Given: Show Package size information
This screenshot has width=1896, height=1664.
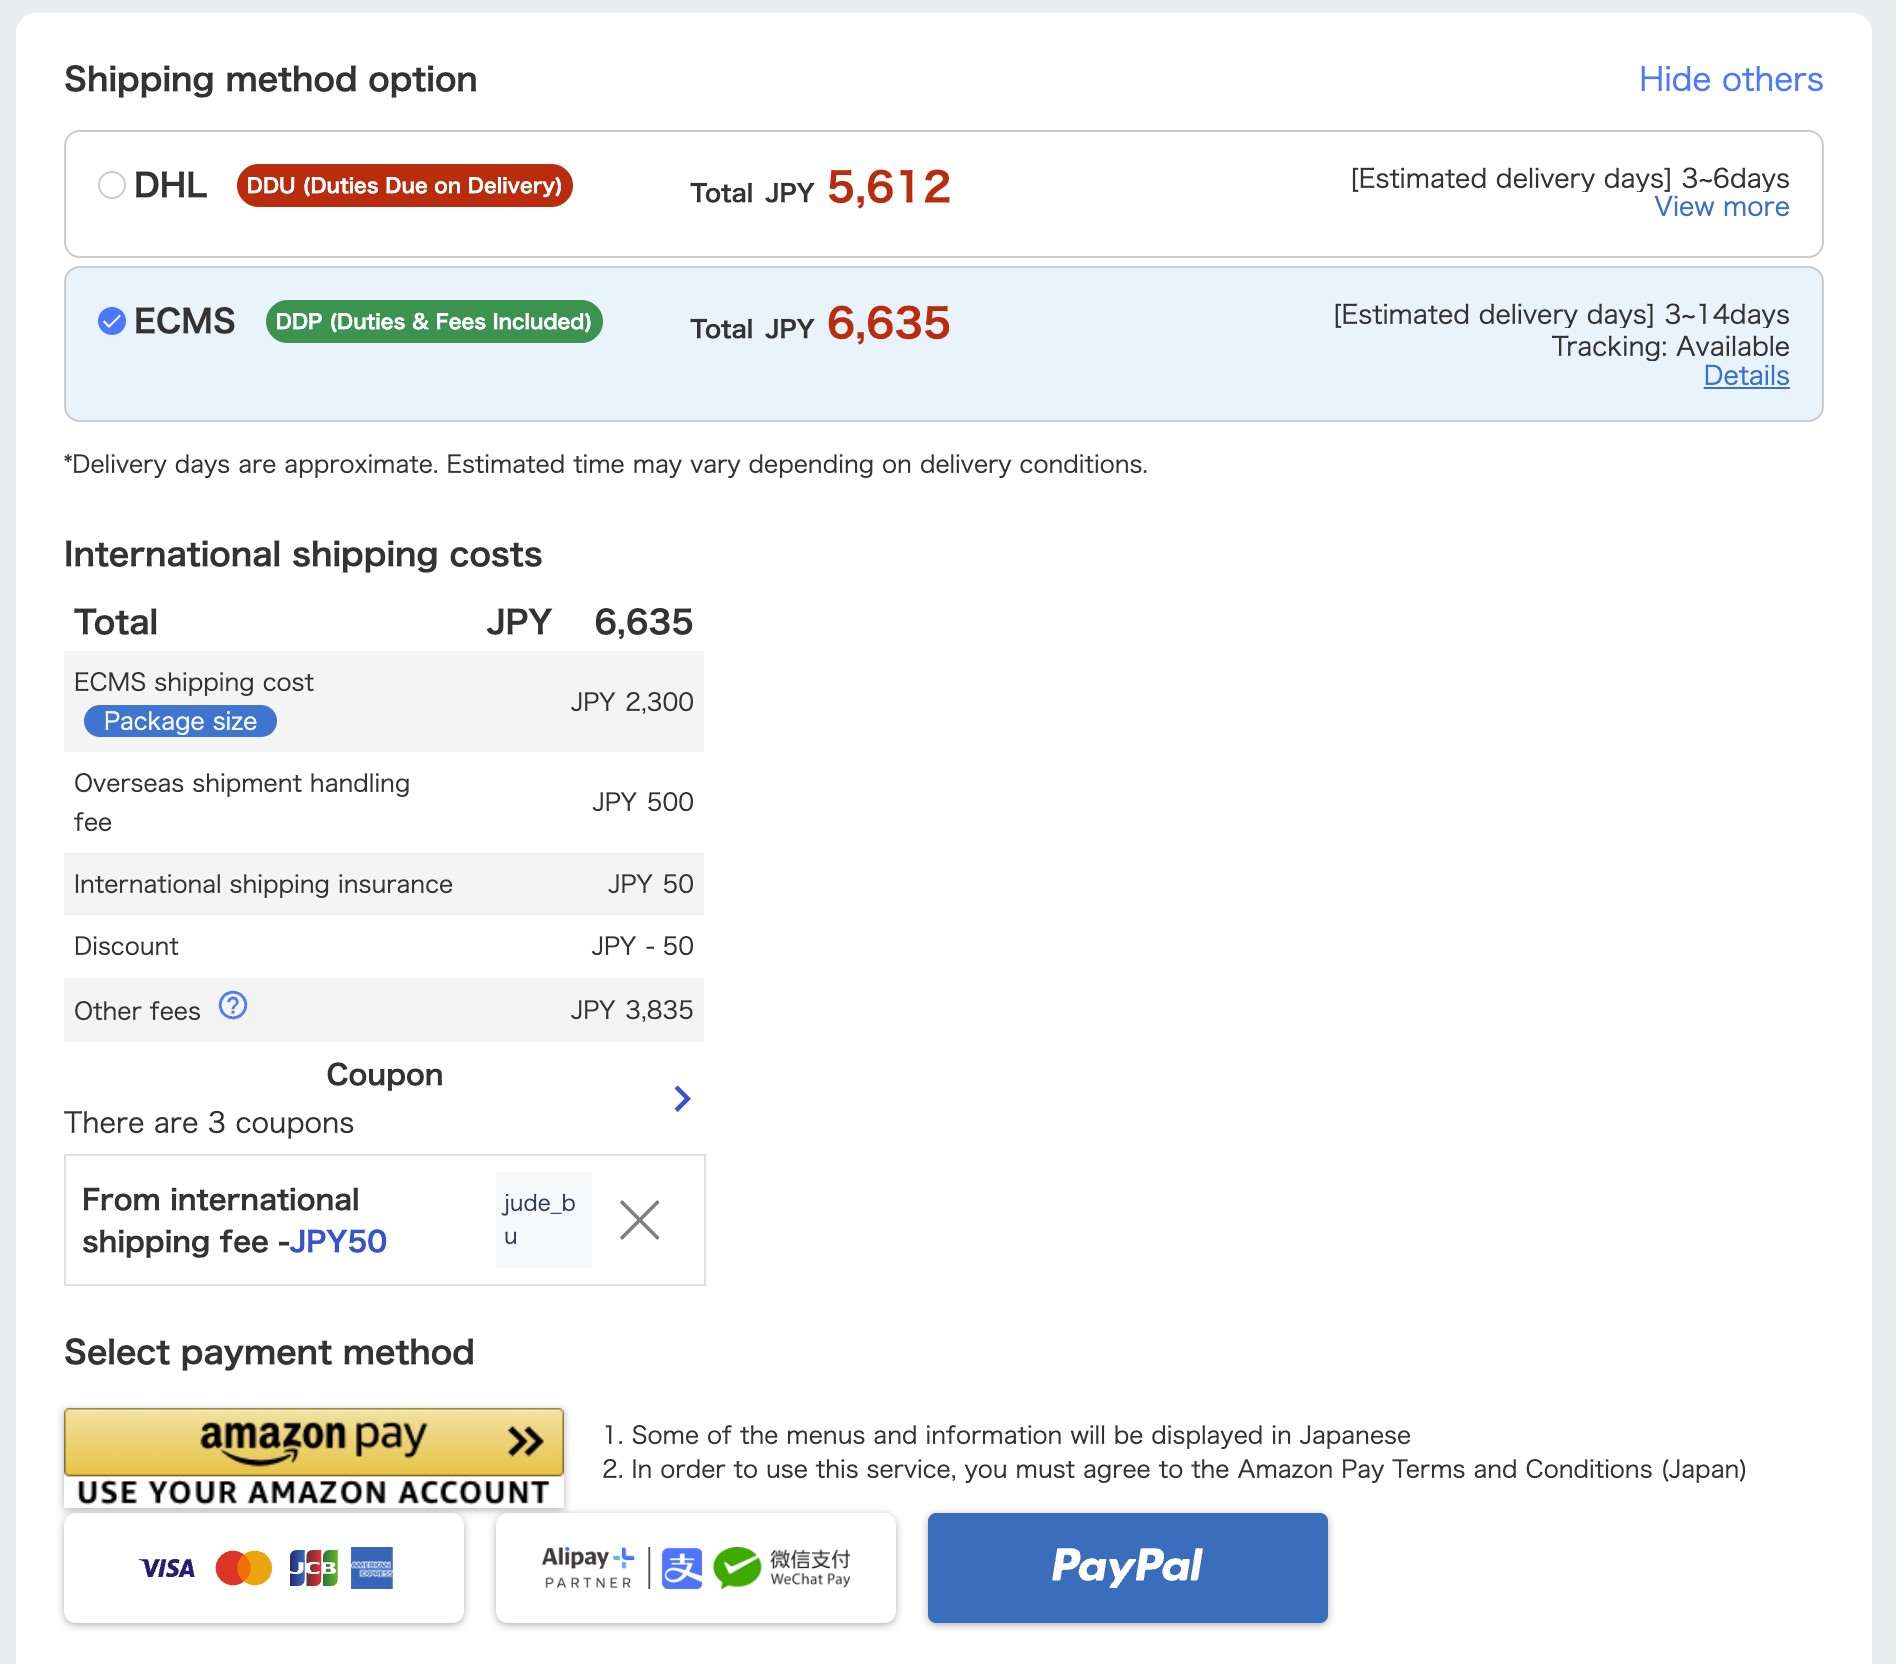Looking at the screenshot, I should pyautogui.click(x=180, y=721).
